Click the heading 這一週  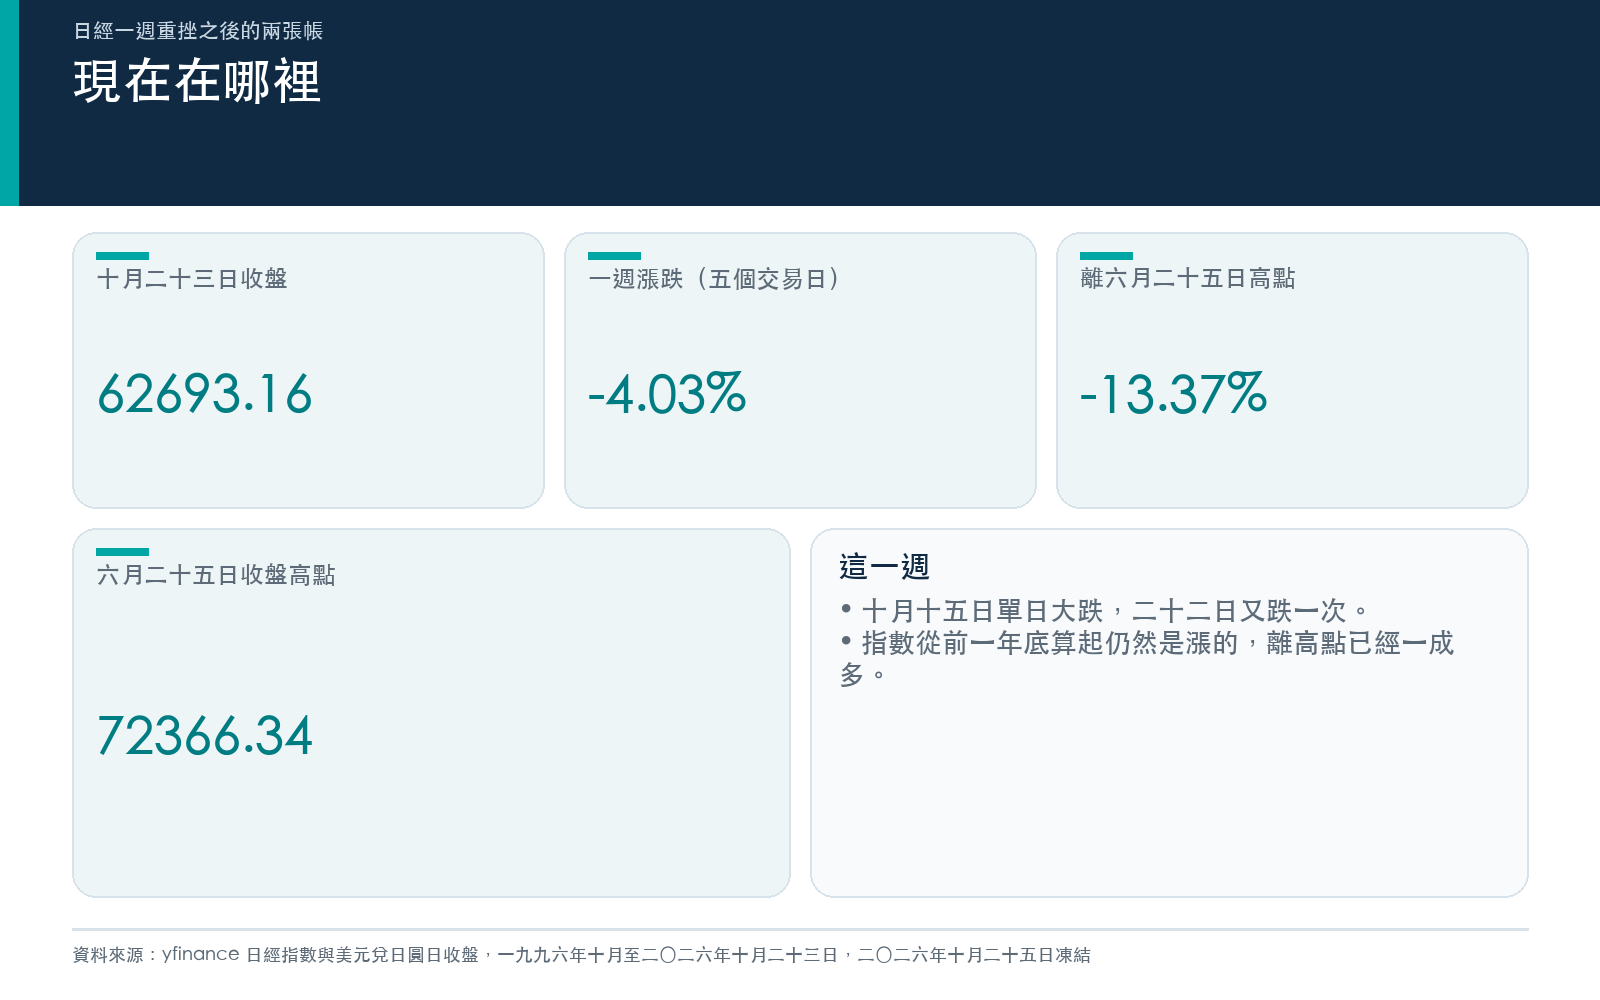click(885, 567)
